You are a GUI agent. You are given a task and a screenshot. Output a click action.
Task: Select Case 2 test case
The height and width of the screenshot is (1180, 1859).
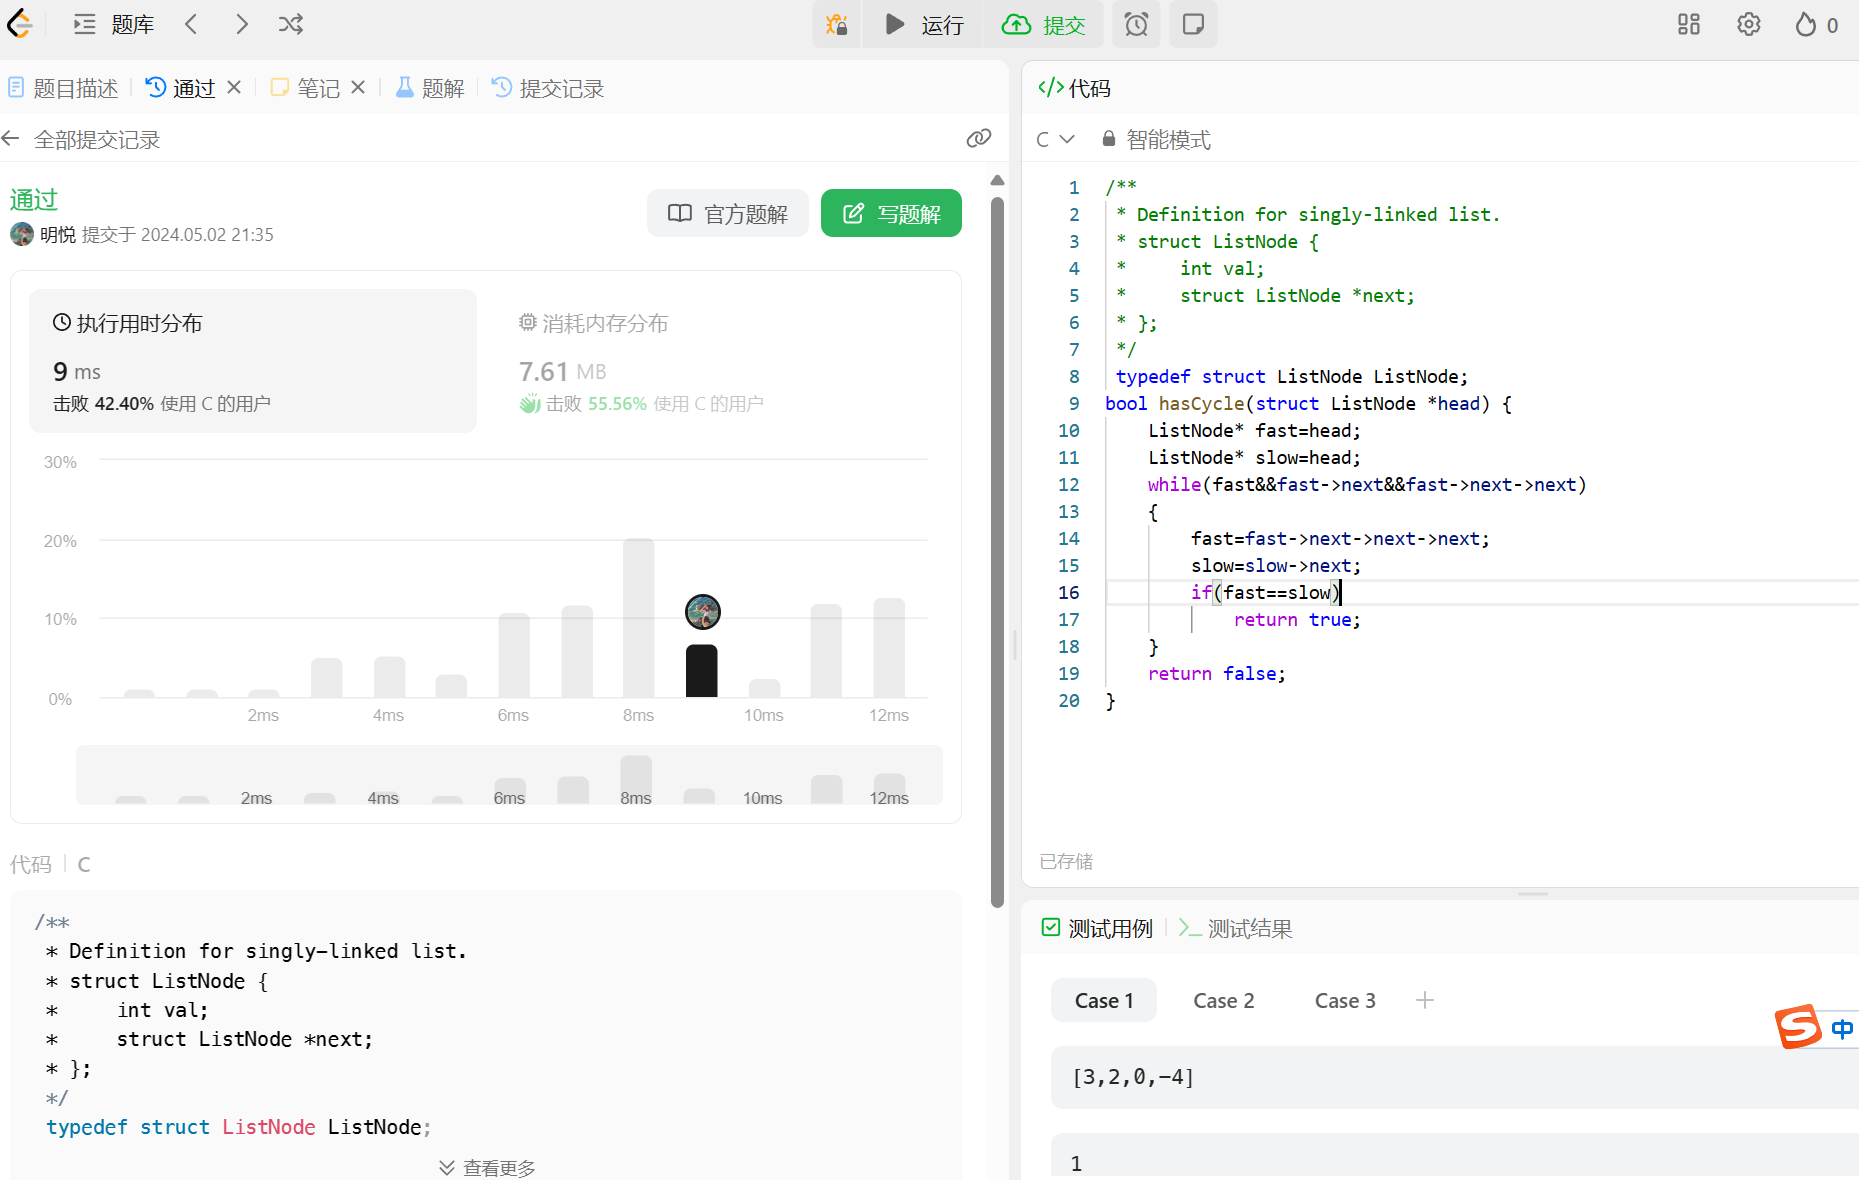point(1224,1000)
